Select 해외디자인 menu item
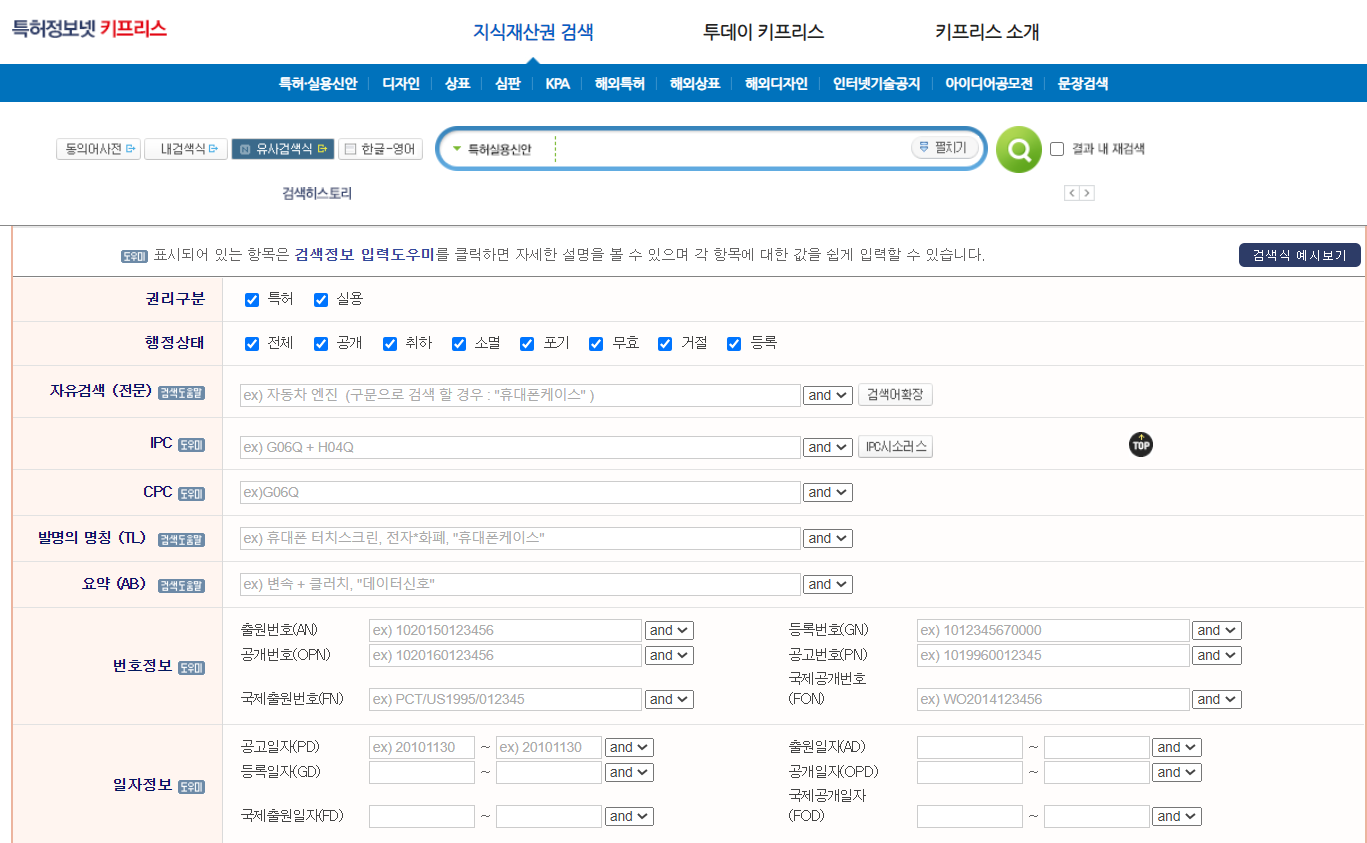The image size is (1367, 843). point(776,84)
